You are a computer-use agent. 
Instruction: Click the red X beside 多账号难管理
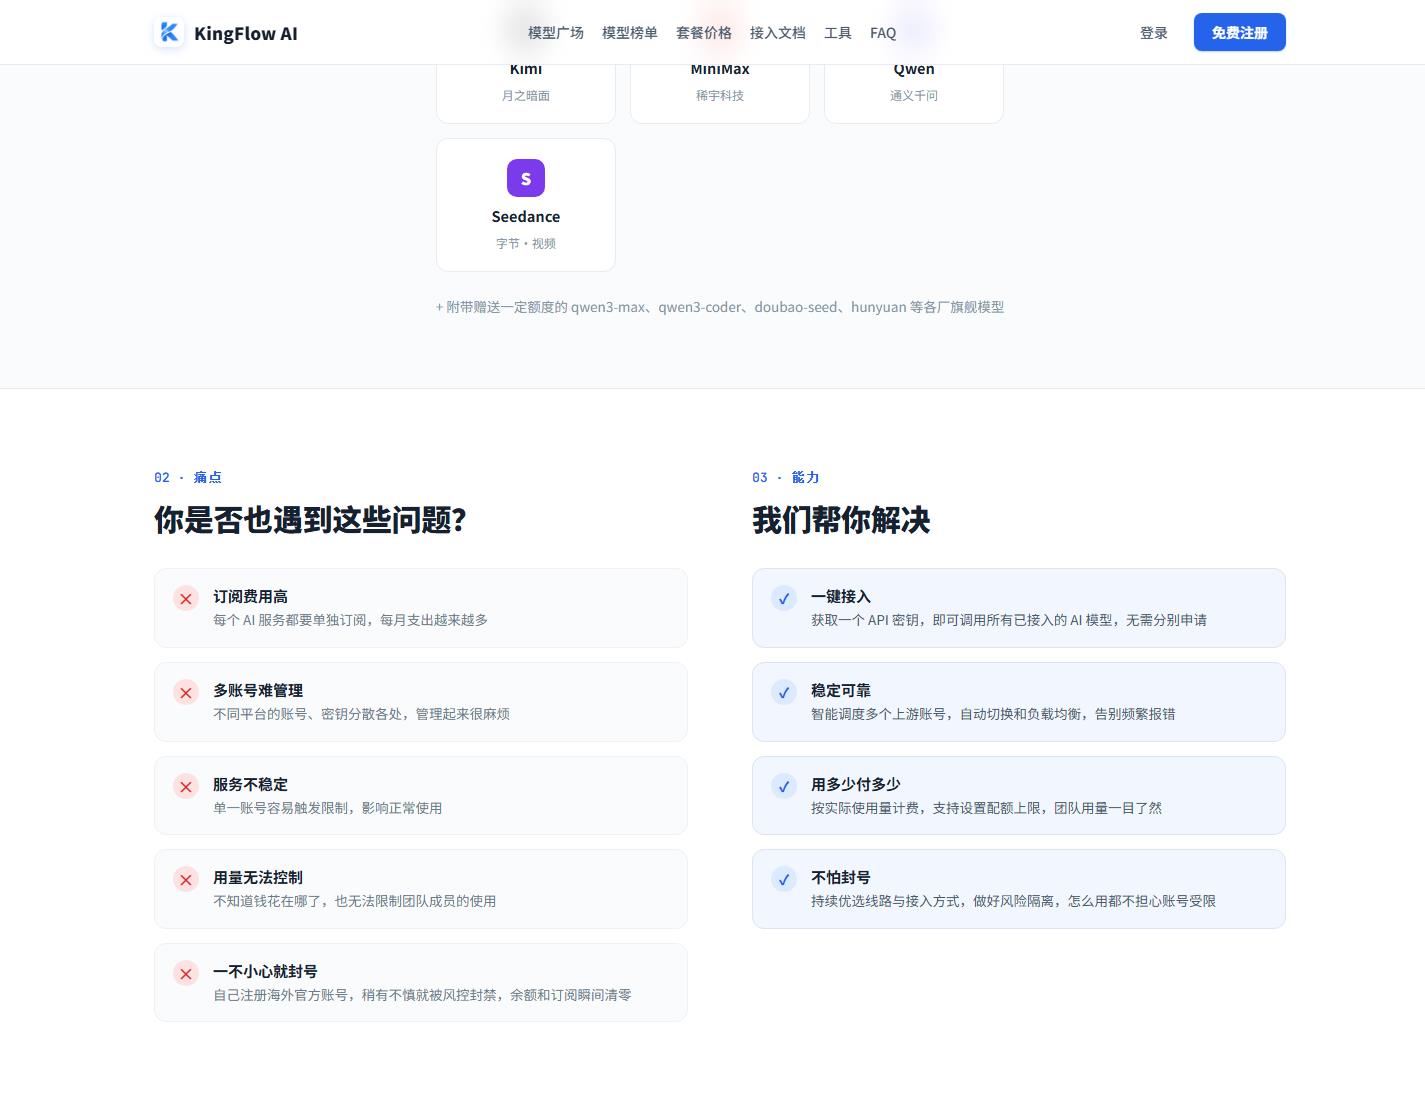(x=186, y=692)
